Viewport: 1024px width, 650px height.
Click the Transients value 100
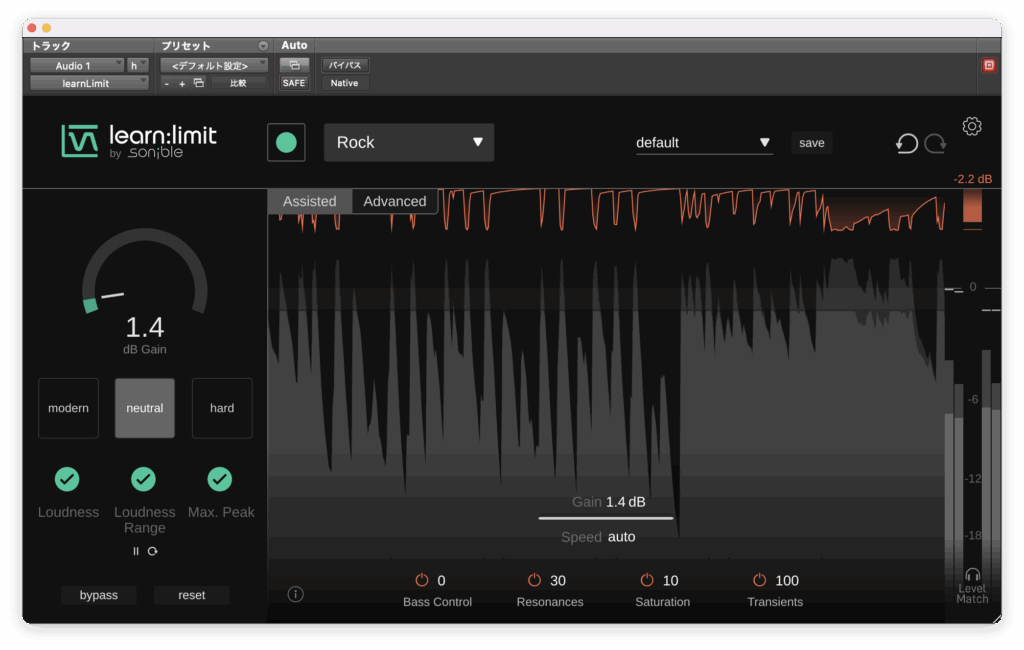[787, 581]
